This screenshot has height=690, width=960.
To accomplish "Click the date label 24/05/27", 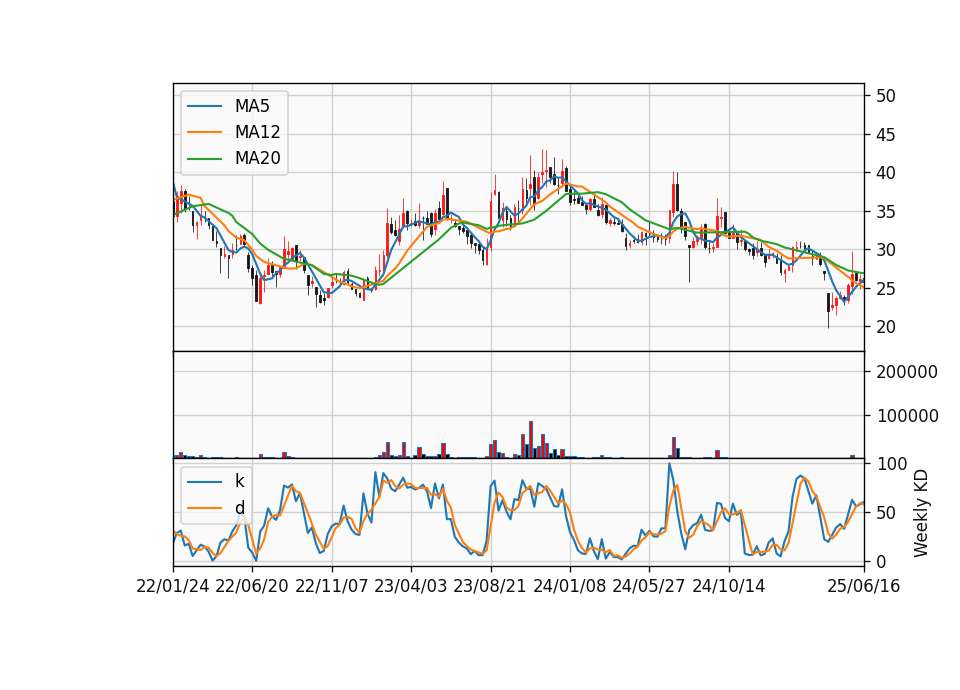I will coord(649,586).
